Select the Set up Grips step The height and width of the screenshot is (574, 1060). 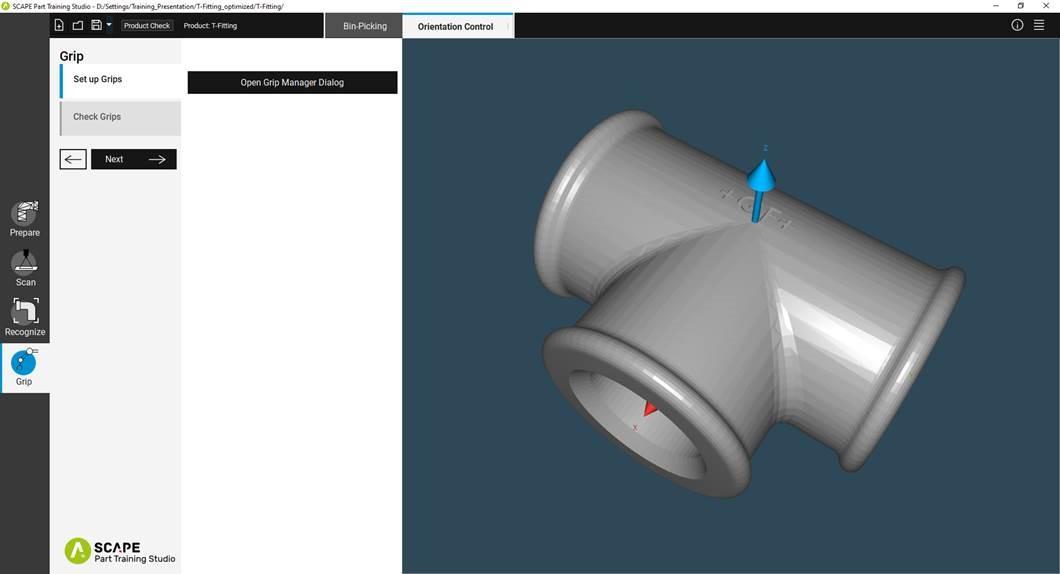[120, 80]
